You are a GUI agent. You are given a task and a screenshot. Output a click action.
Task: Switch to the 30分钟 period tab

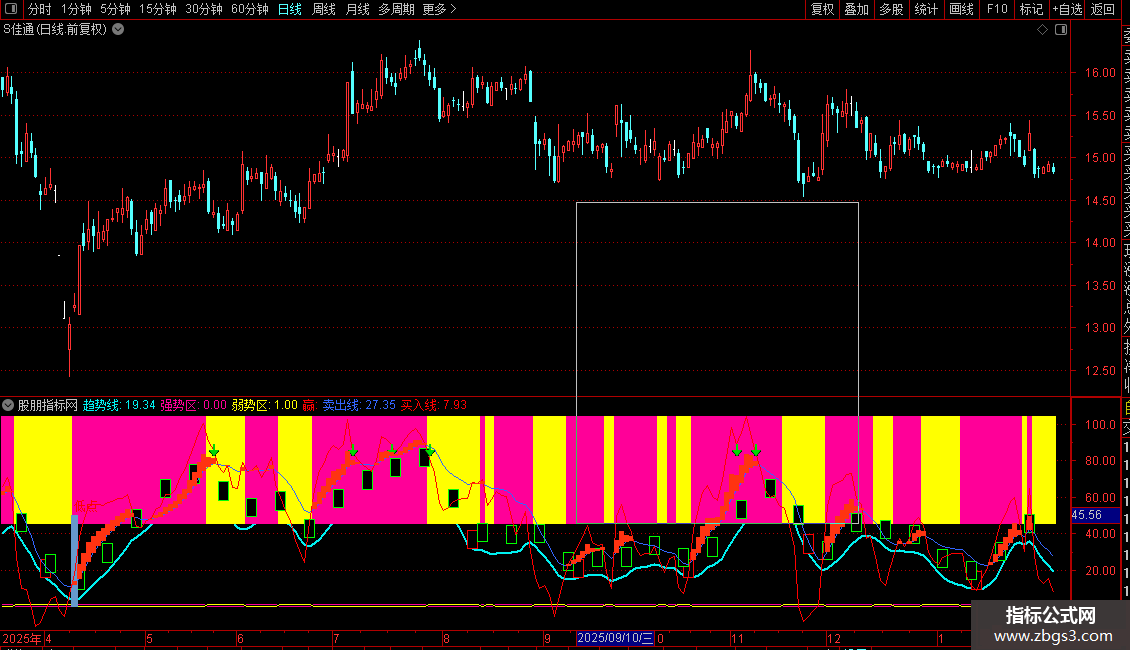pyautogui.click(x=204, y=9)
